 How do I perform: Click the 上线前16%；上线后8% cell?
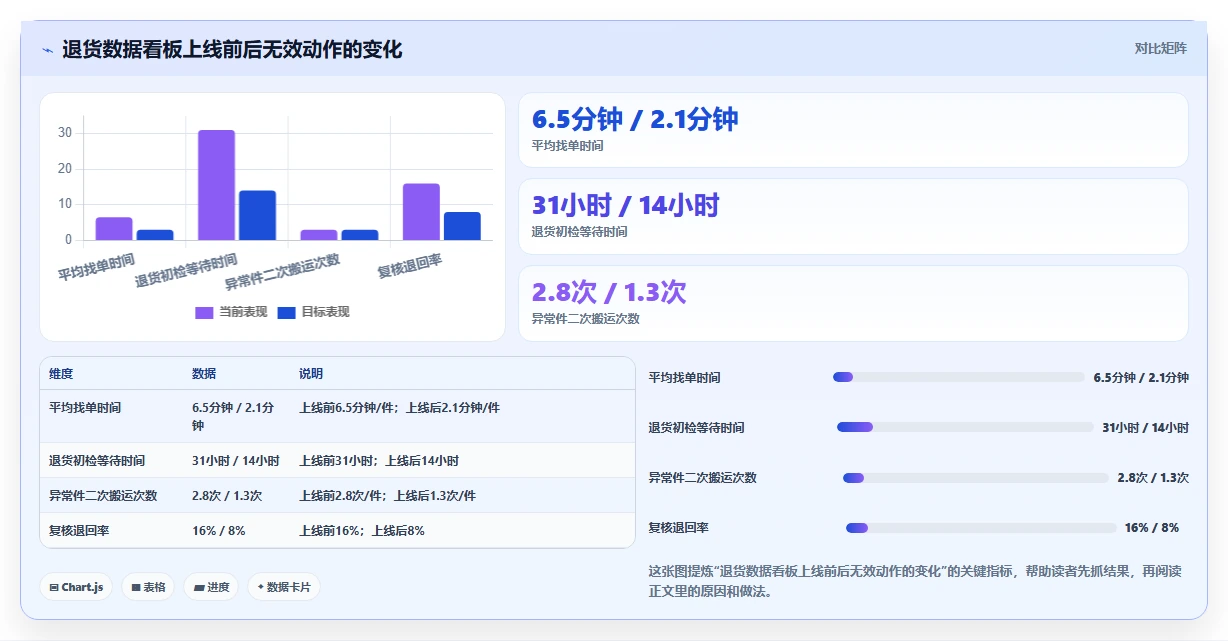pos(362,531)
